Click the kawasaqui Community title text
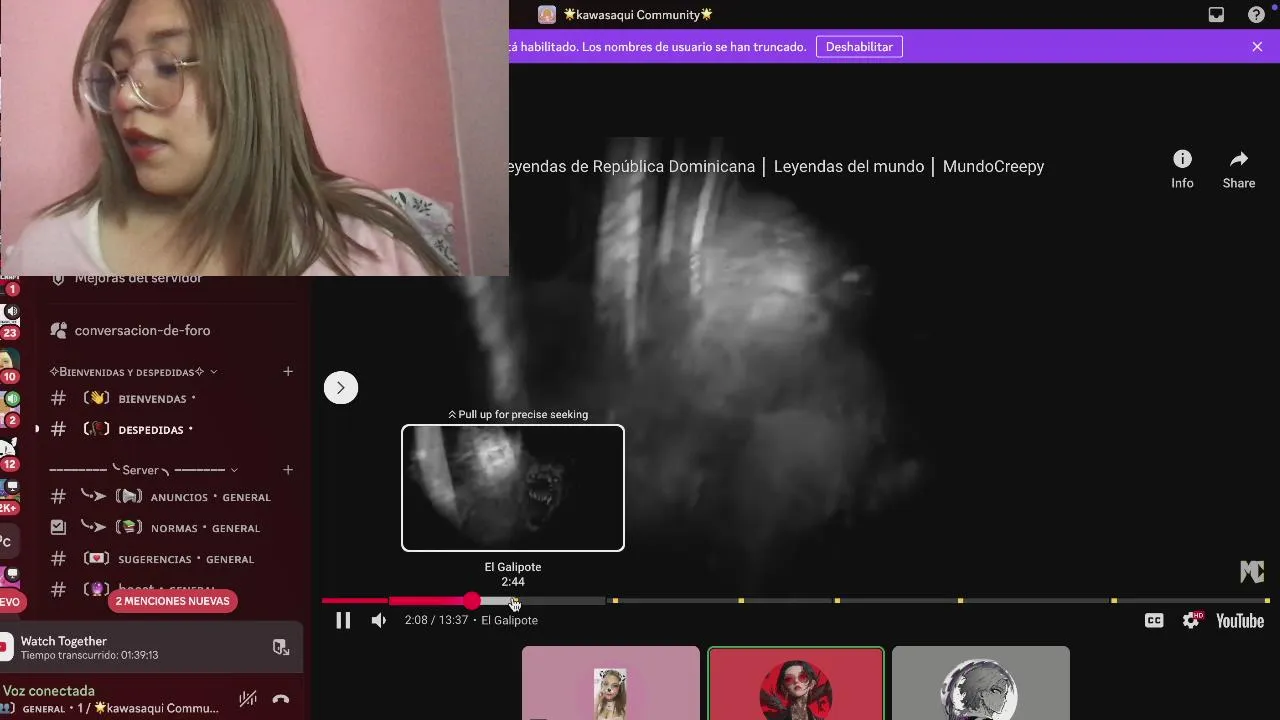The image size is (1280, 720). coord(638,15)
